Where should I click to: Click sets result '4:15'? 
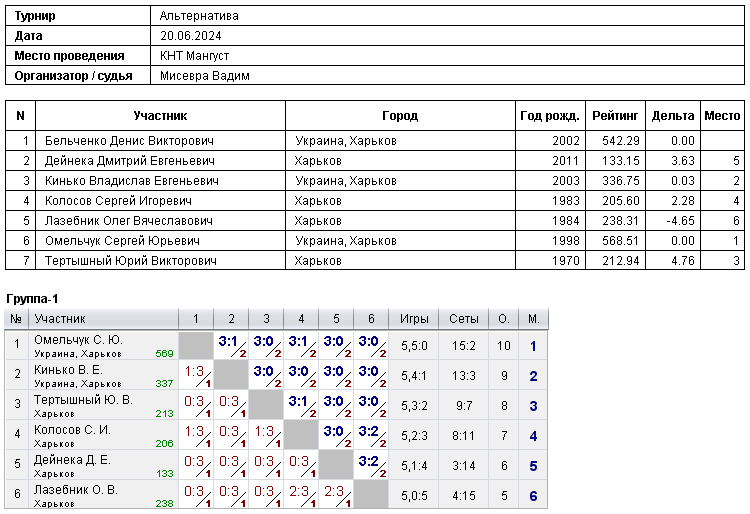pos(463,496)
